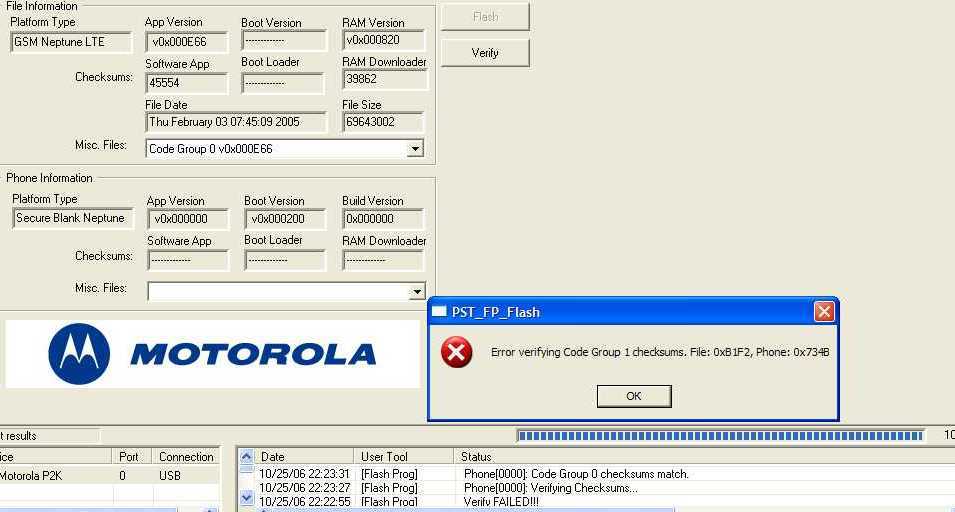
Task: Click Phone App Version field v0x000000
Action: click(188, 219)
